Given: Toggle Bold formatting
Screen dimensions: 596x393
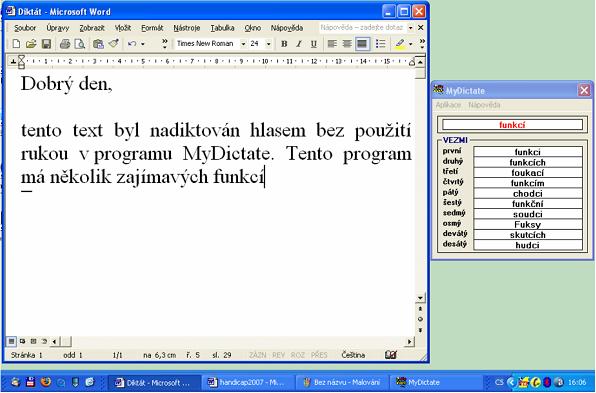Looking at the screenshot, I should [x=284, y=44].
